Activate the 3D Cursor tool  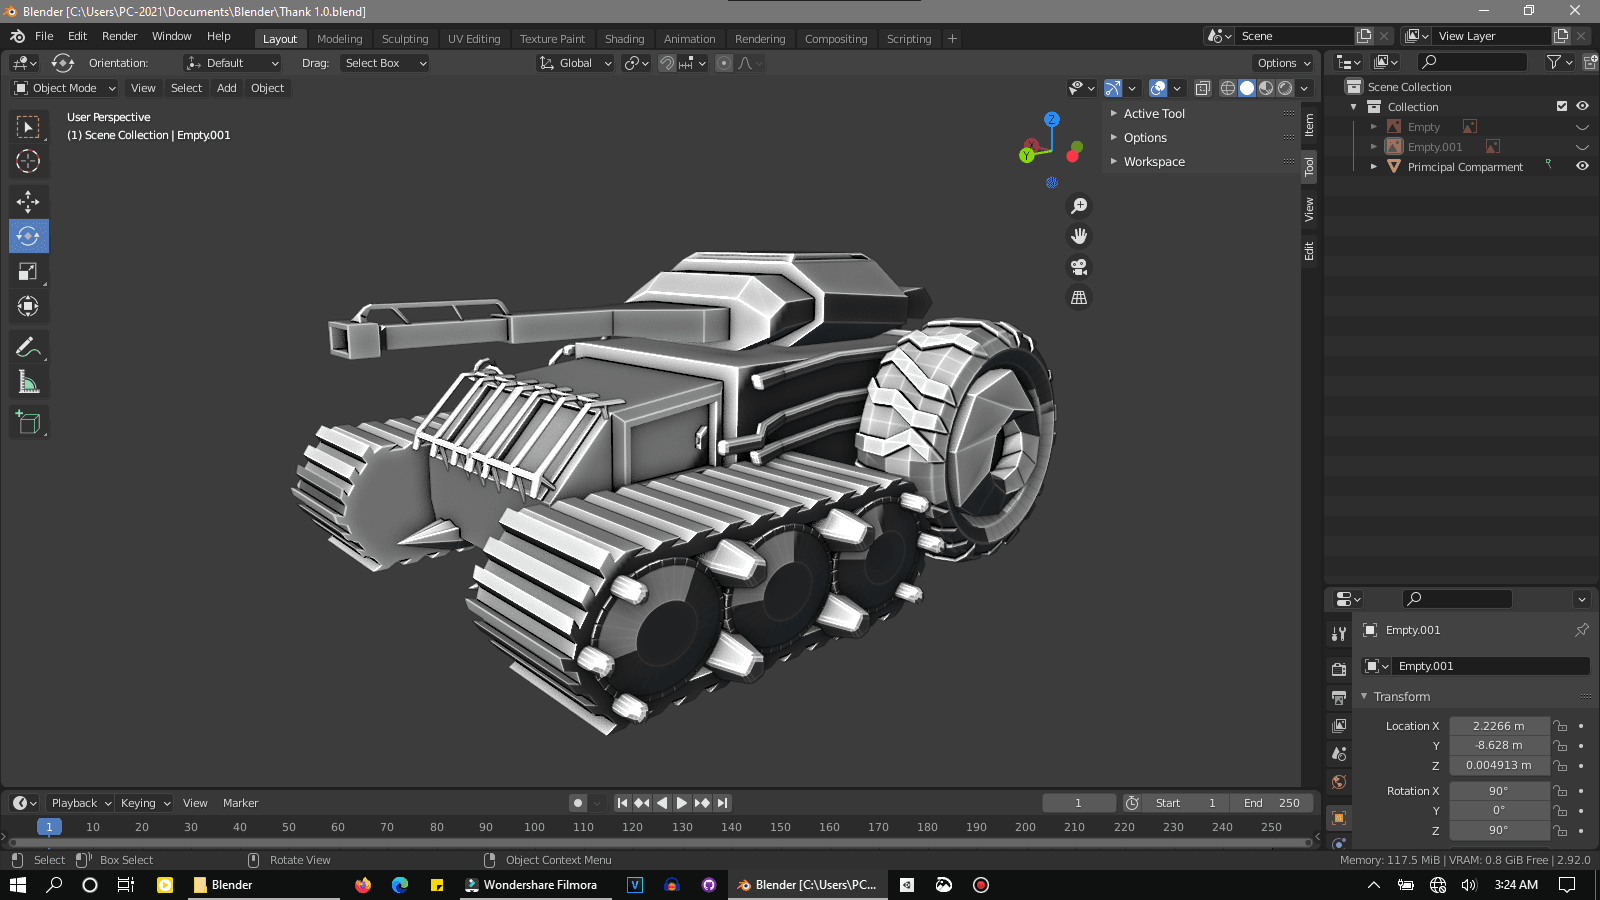coord(28,161)
